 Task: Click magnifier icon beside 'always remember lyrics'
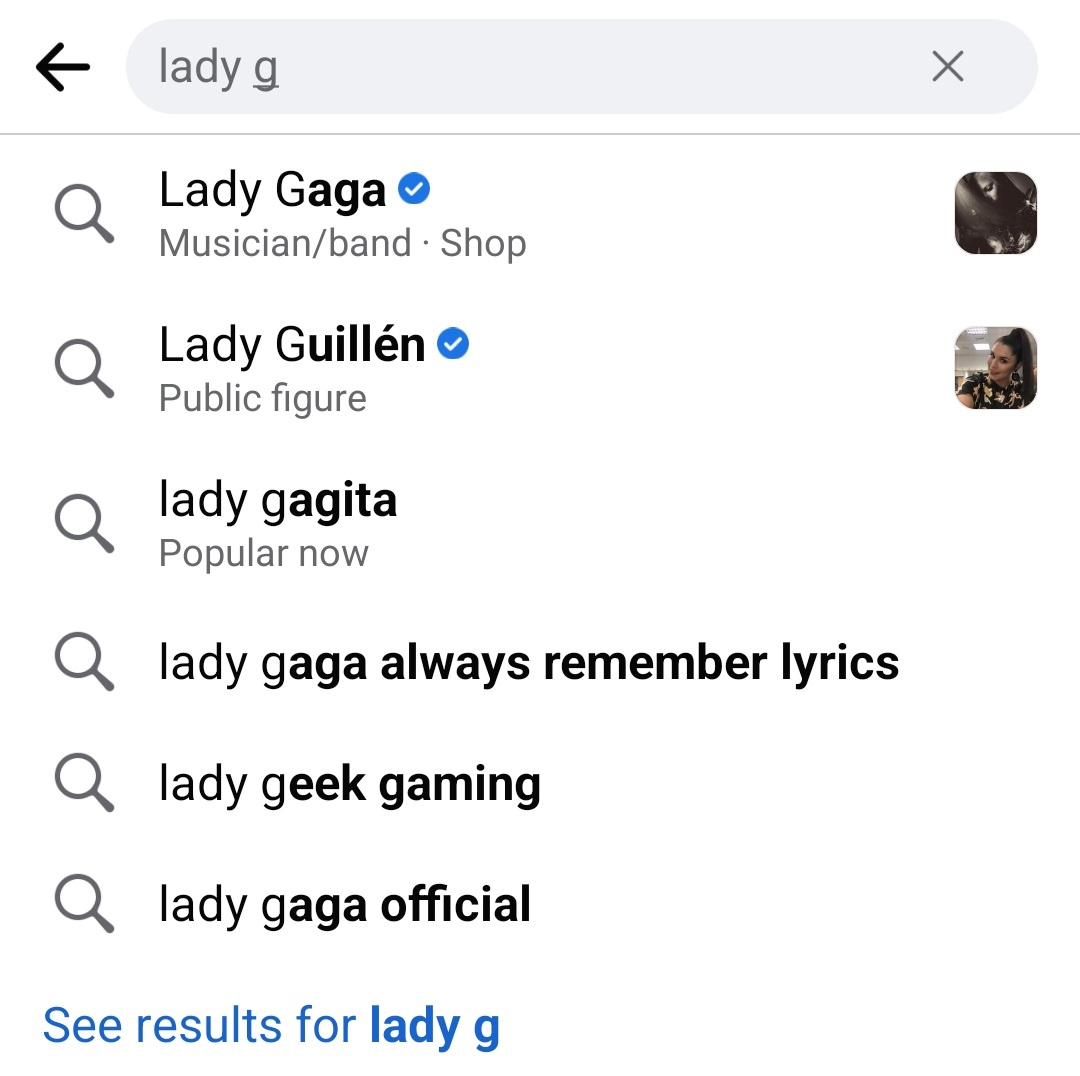84,662
